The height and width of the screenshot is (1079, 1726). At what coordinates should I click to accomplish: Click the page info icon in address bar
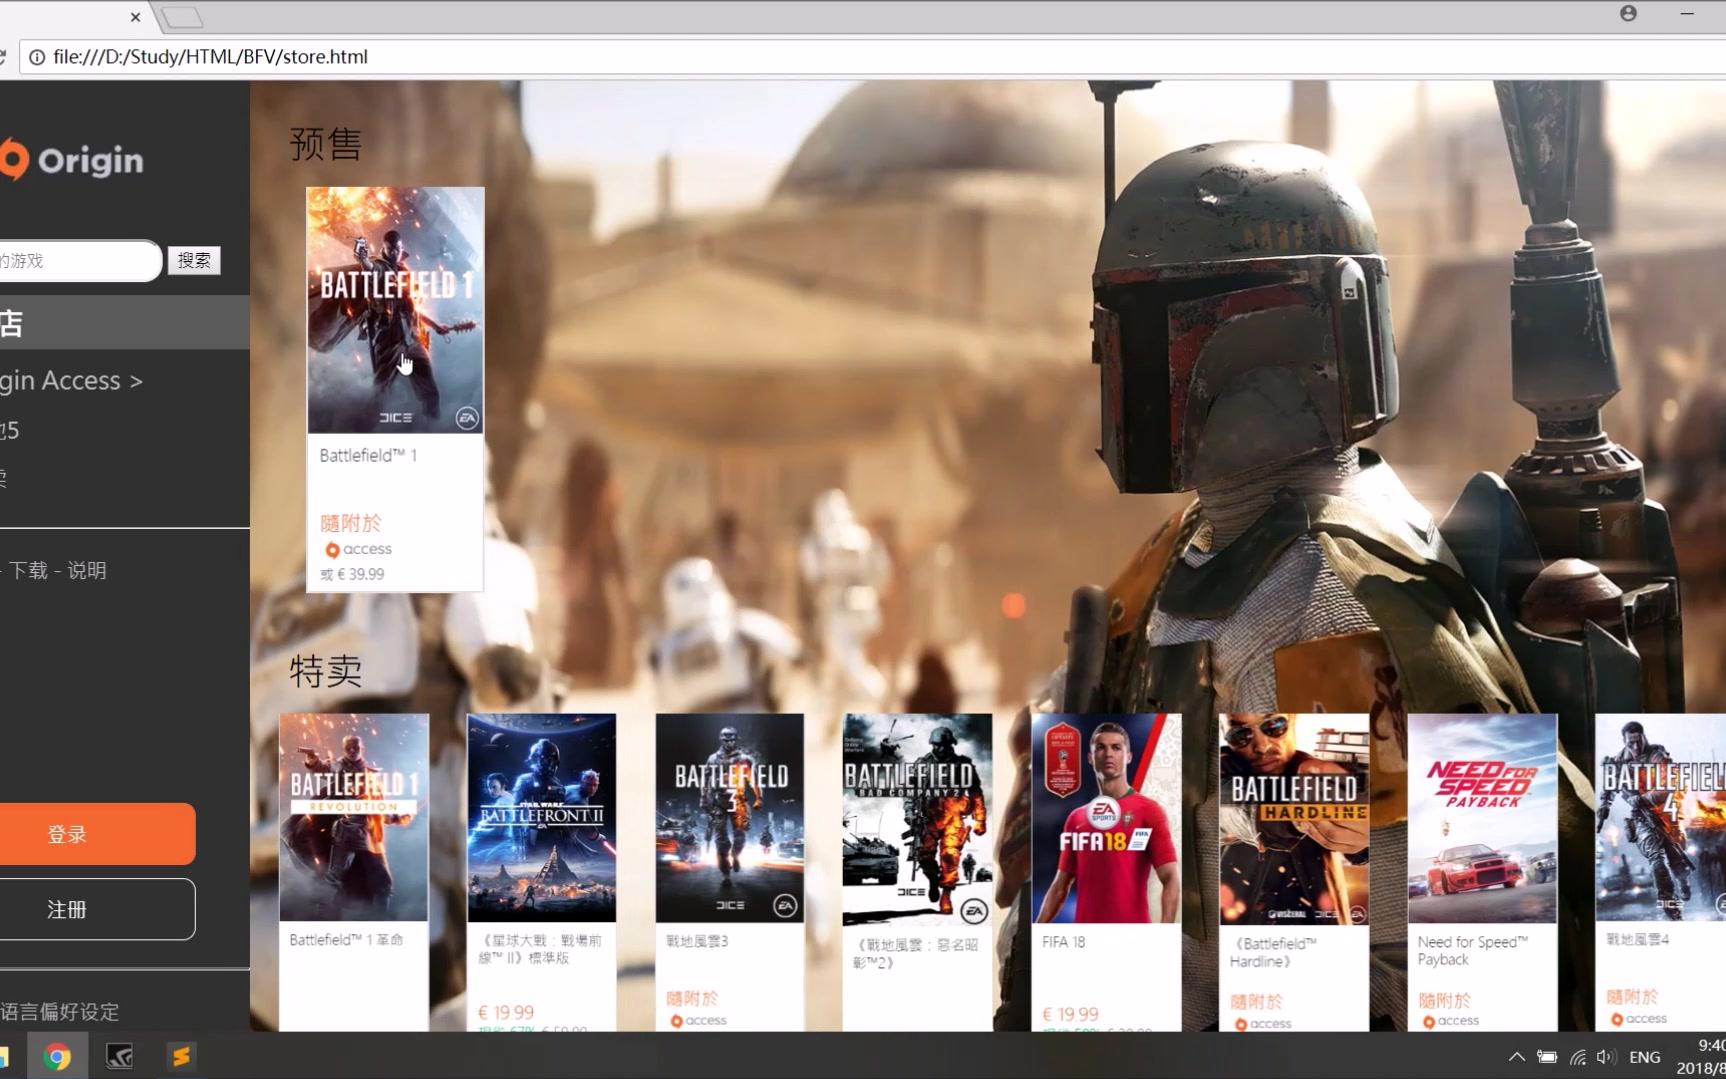(37, 57)
